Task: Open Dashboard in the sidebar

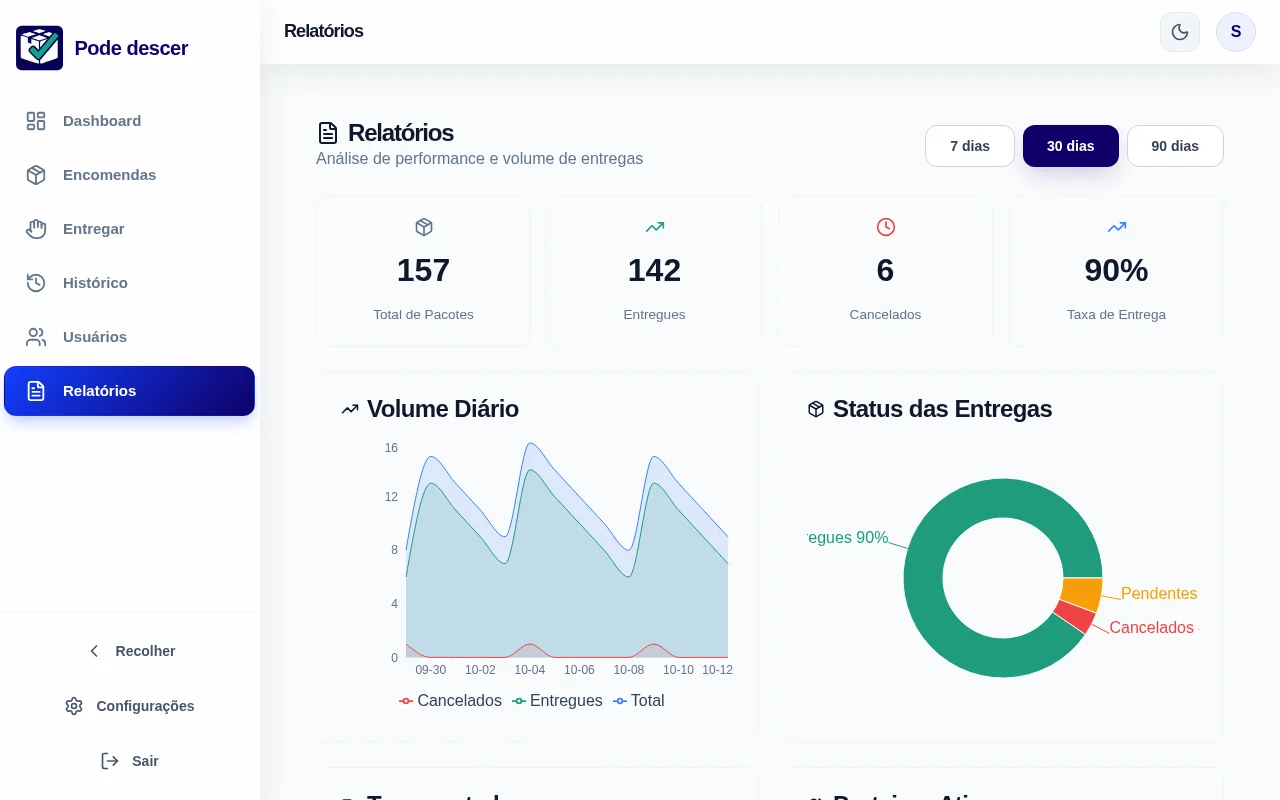Action: click(130, 121)
